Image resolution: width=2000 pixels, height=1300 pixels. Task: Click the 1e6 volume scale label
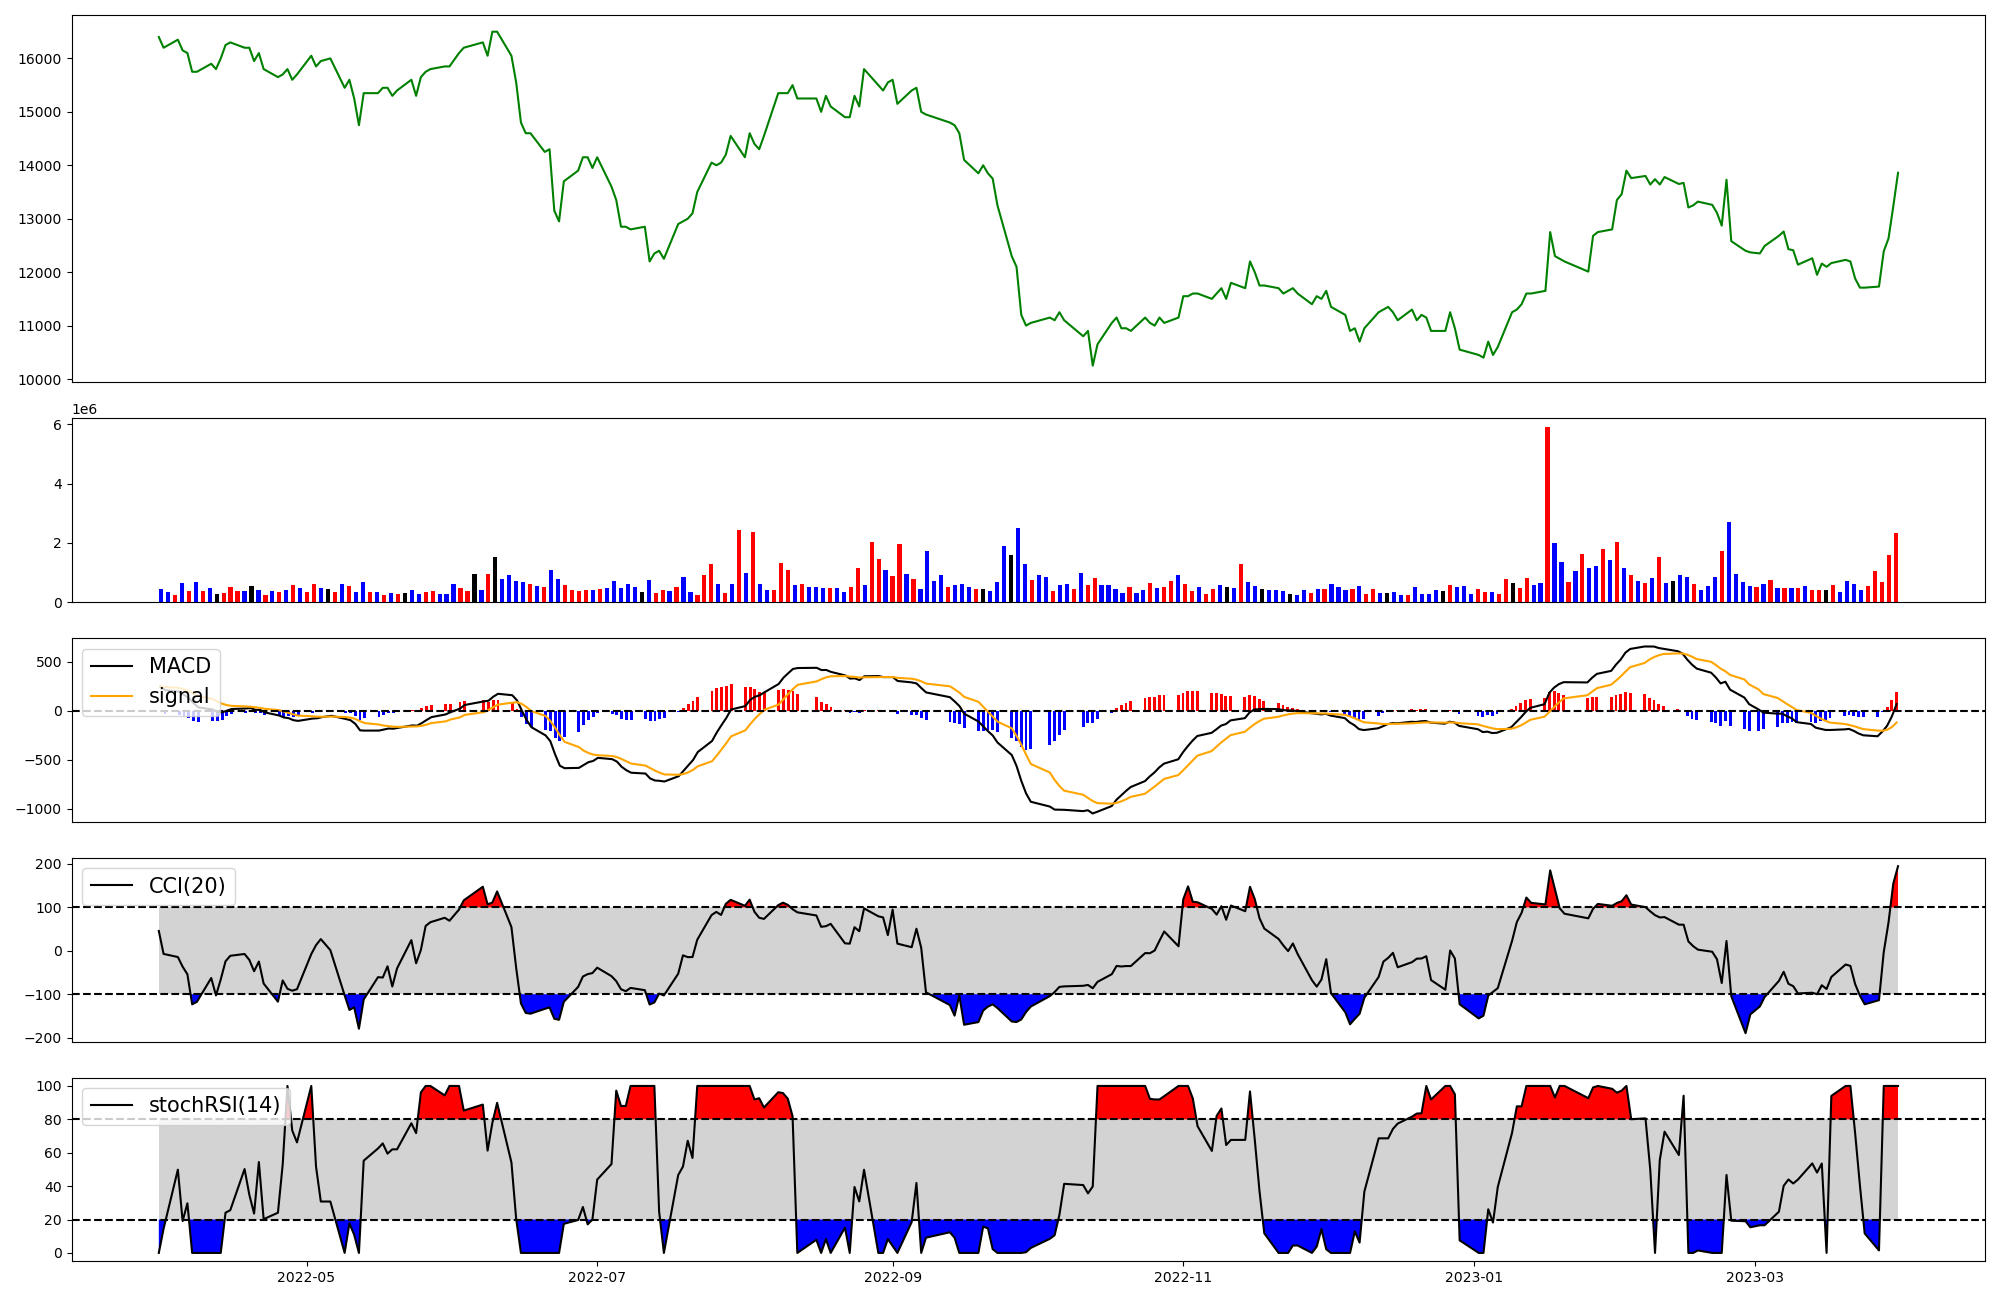click(84, 410)
